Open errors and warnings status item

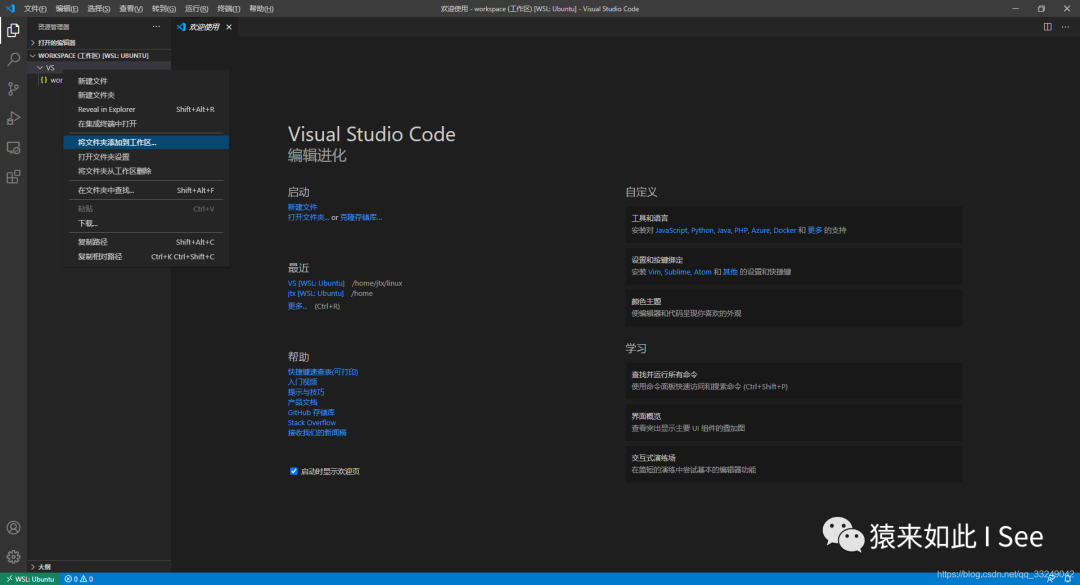pos(79,579)
